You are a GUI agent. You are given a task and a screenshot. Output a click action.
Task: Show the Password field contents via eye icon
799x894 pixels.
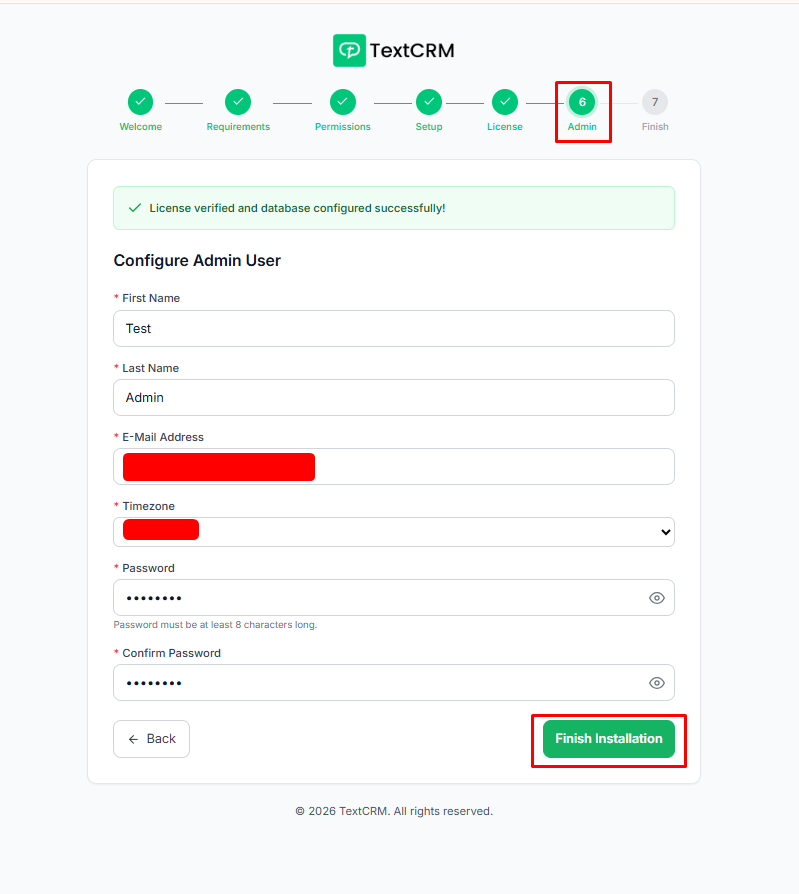click(x=657, y=598)
